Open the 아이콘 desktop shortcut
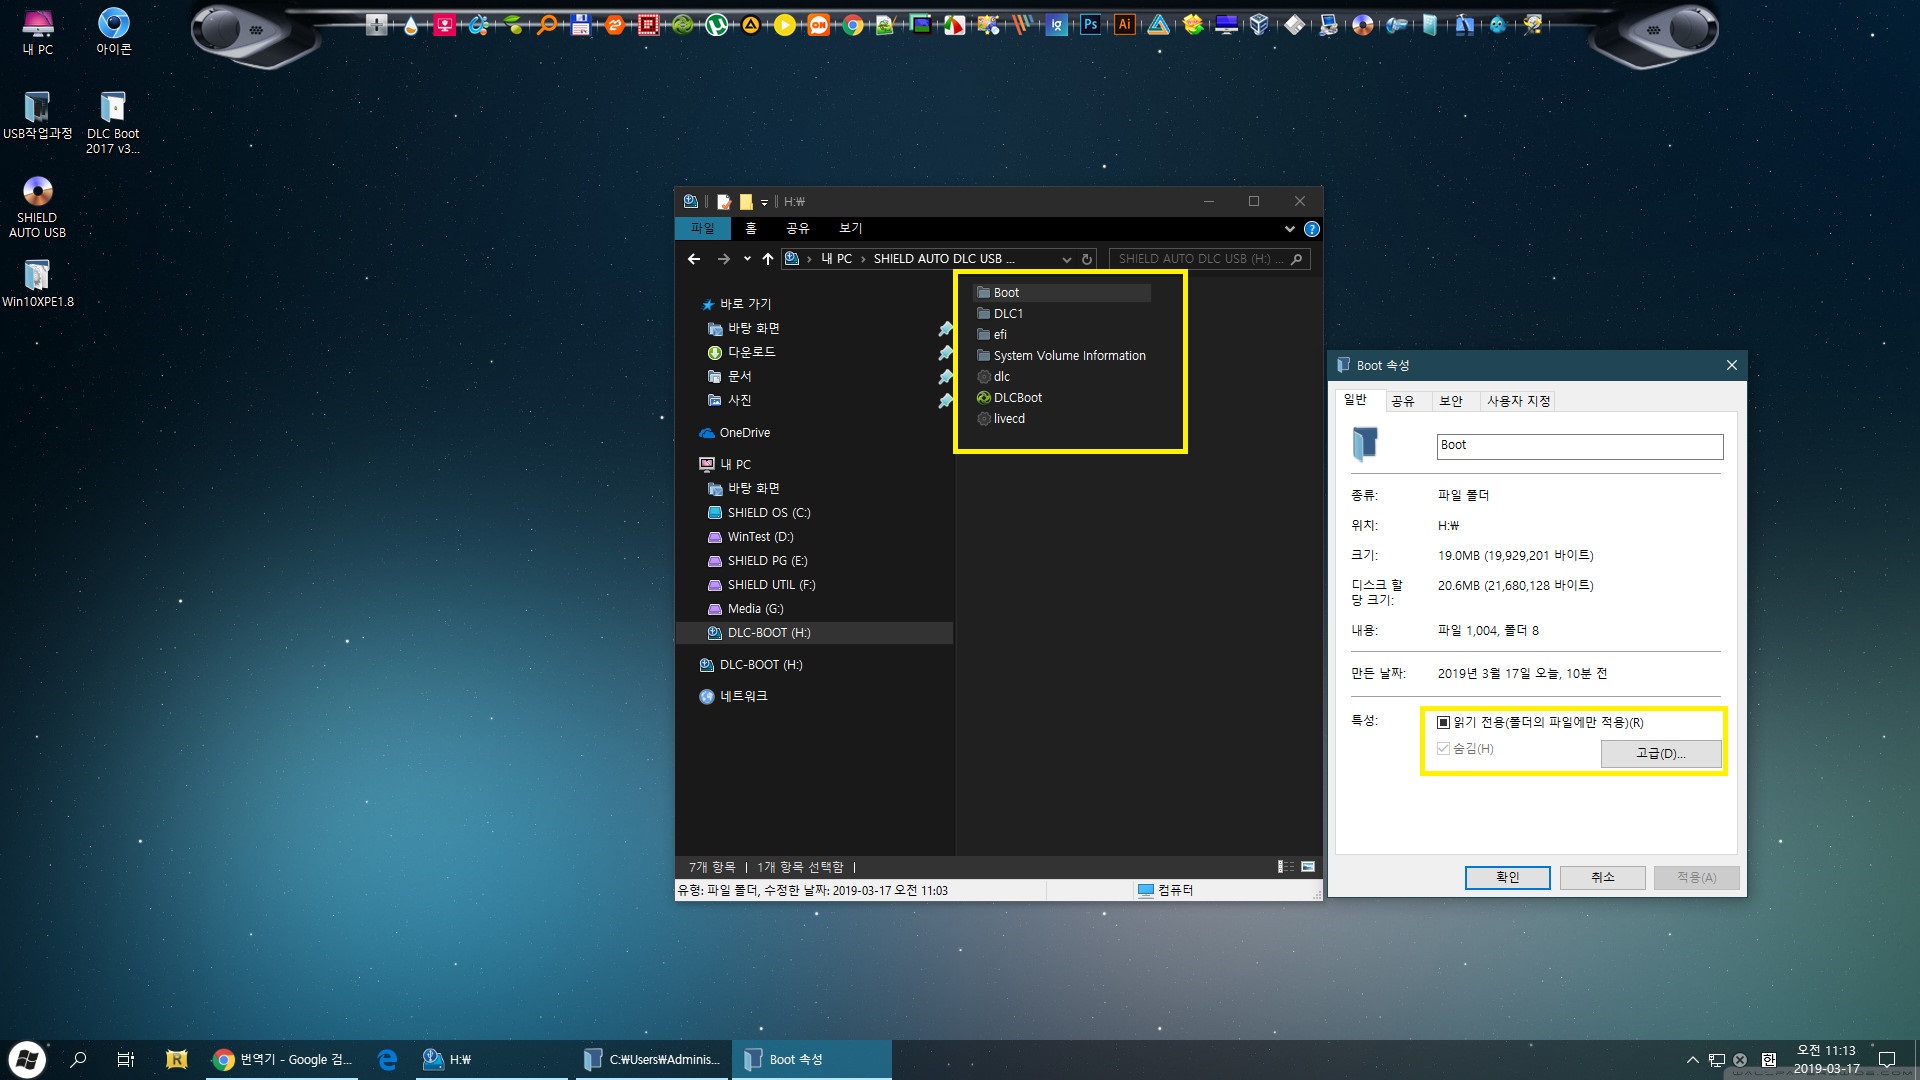 (113, 31)
